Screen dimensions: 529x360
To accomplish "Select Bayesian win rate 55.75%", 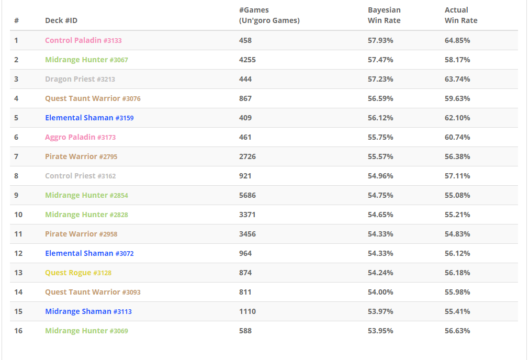I will pyautogui.click(x=380, y=137).
